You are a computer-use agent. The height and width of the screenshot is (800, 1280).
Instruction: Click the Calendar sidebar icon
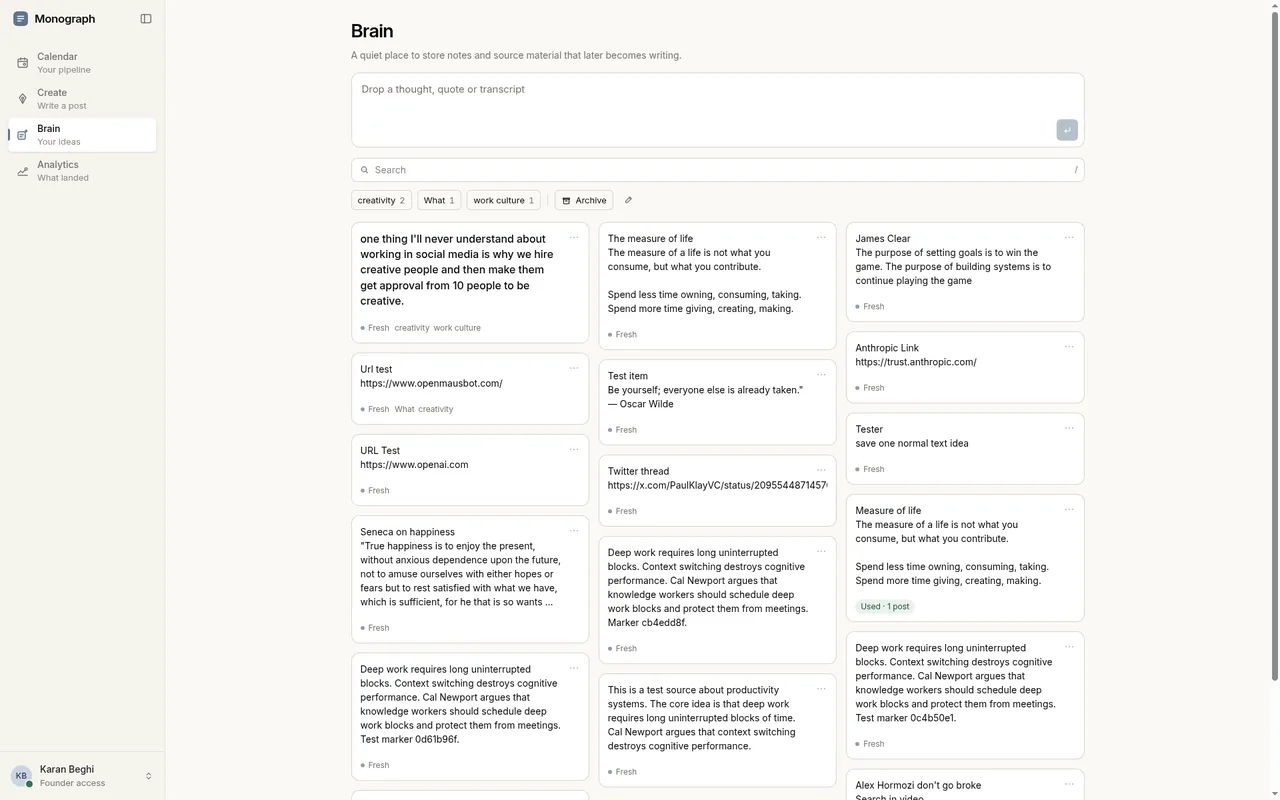pos(23,63)
